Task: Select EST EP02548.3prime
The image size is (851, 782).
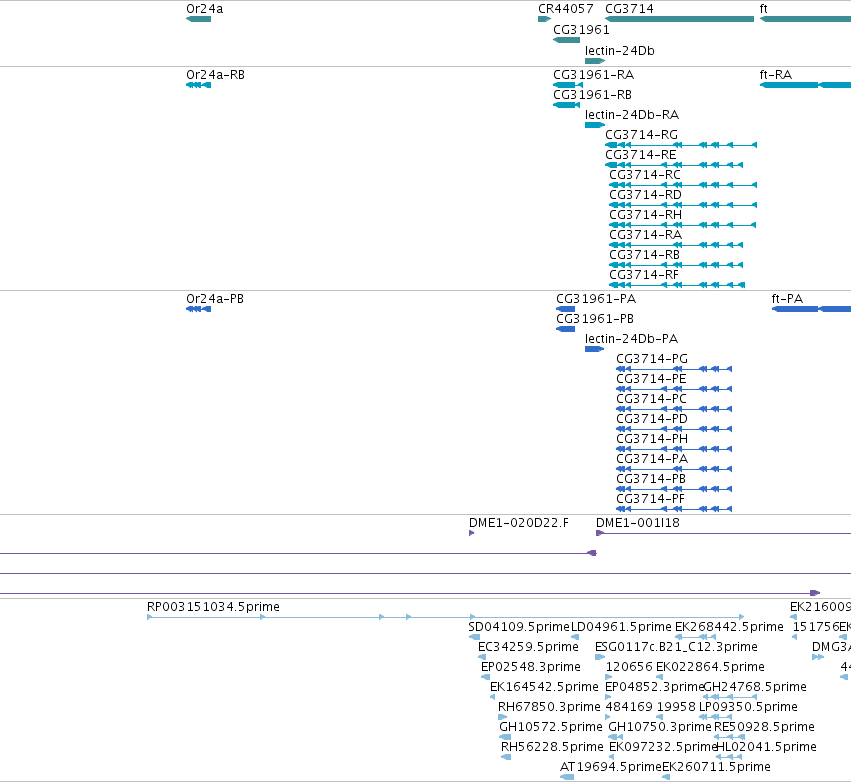Action: click(x=486, y=677)
